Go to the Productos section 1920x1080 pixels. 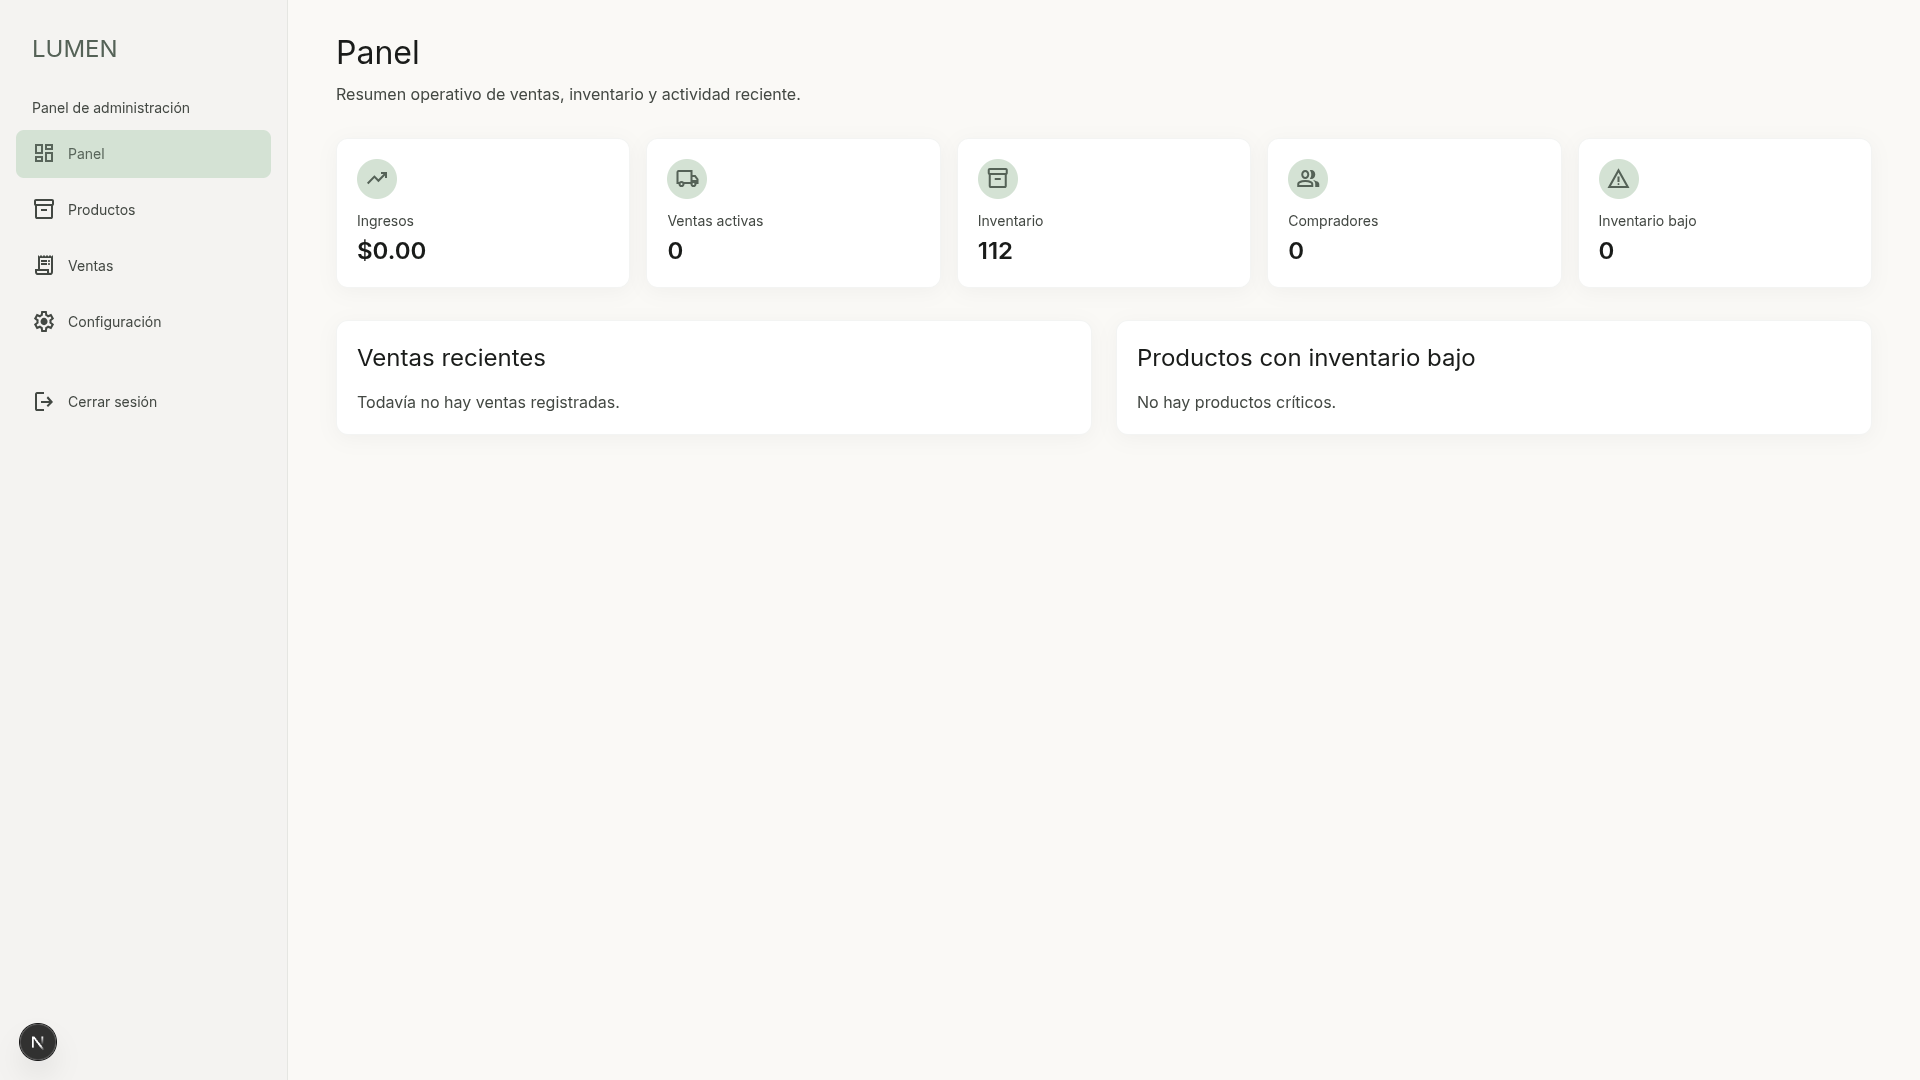click(143, 210)
